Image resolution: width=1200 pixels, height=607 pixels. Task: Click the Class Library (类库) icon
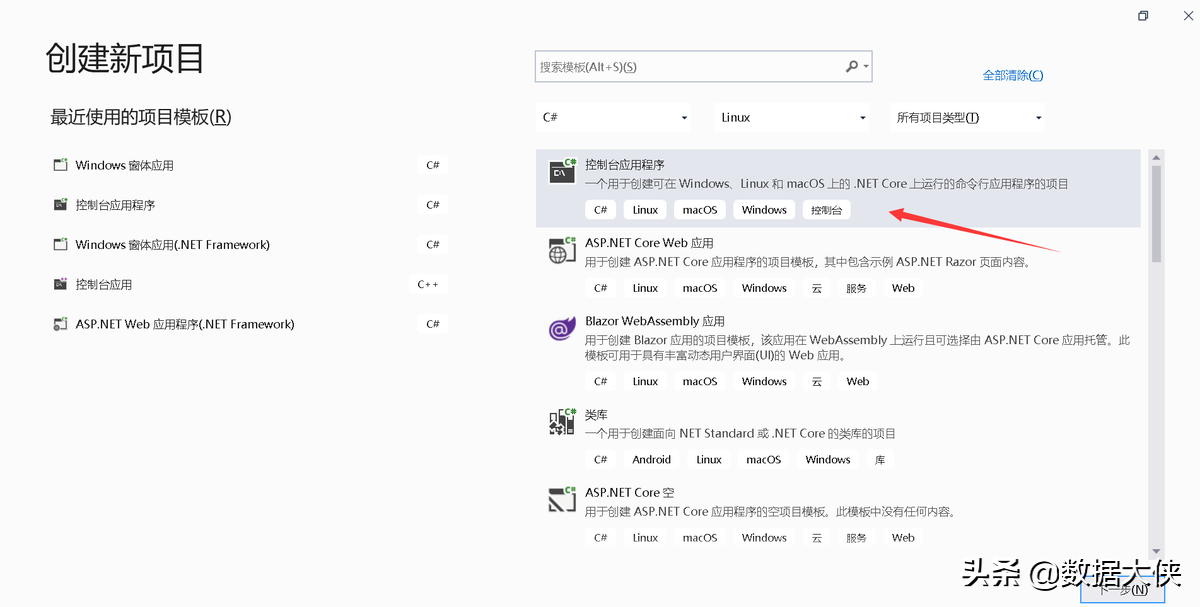click(563, 421)
